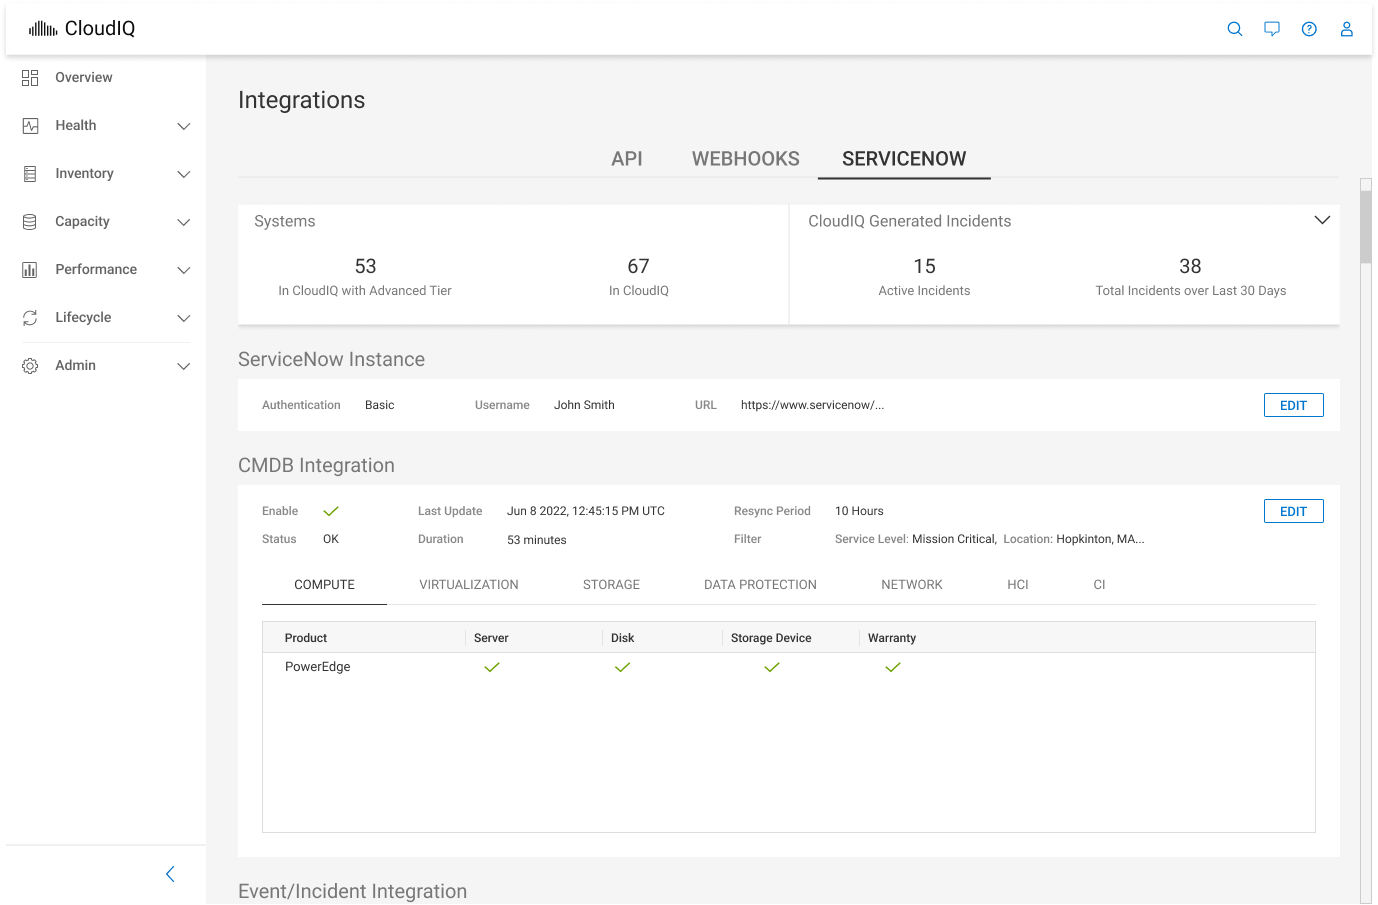
Task: Click the 15 Active Incidents count
Action: (924, 266)
